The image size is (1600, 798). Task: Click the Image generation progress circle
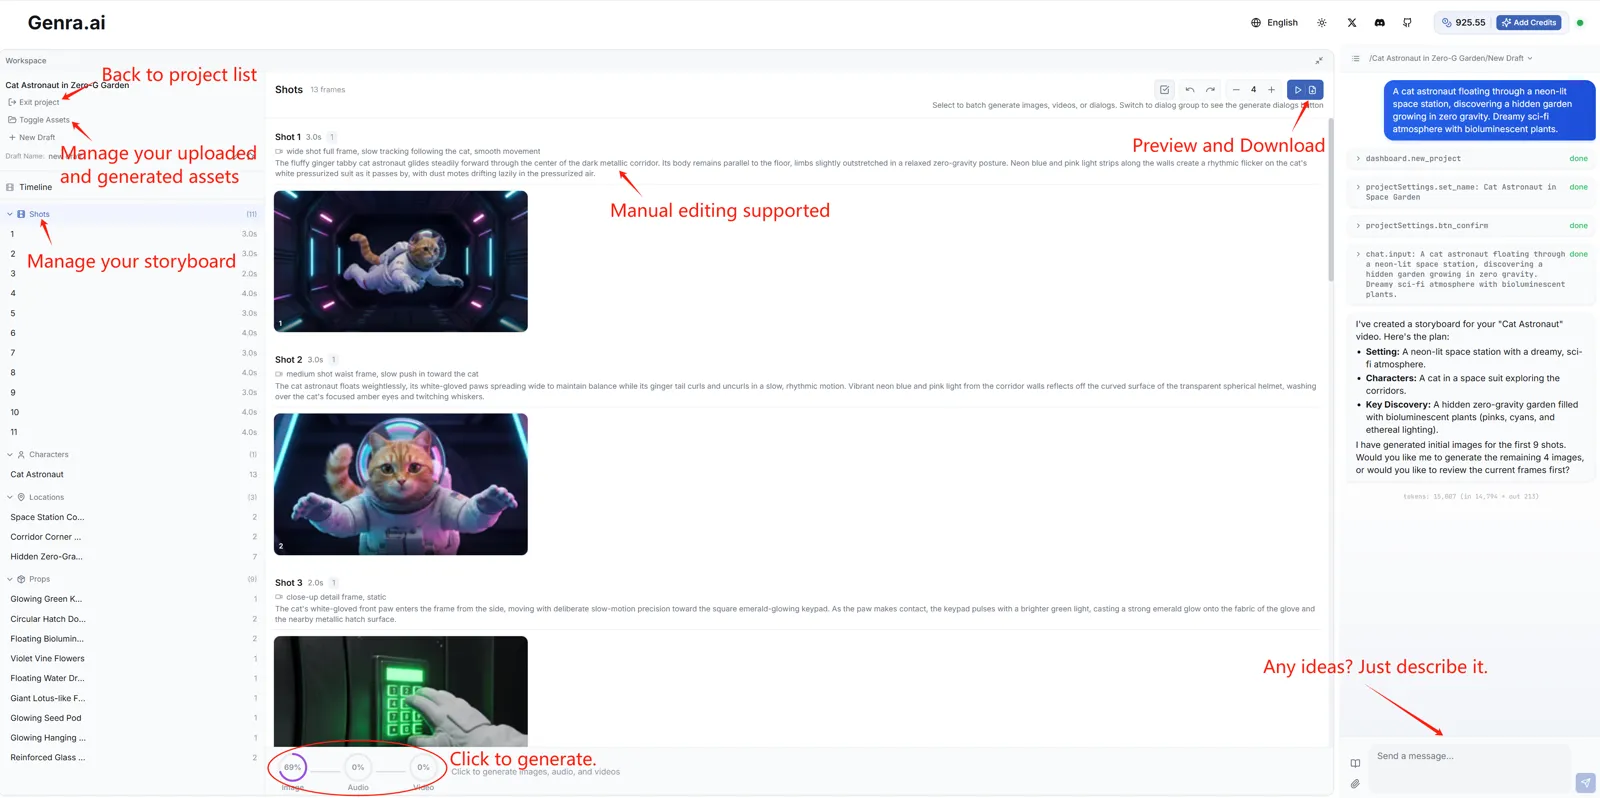[x=292, y=768]
